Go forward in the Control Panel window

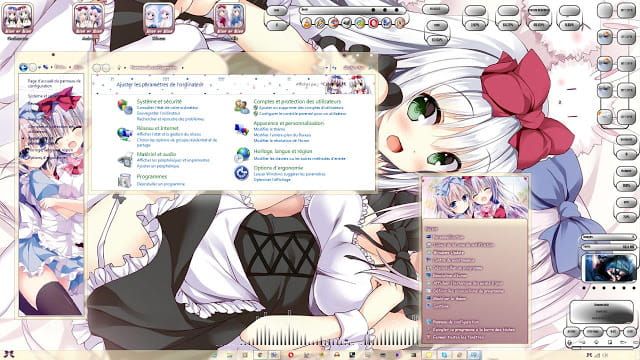click(x=106, y=67)
